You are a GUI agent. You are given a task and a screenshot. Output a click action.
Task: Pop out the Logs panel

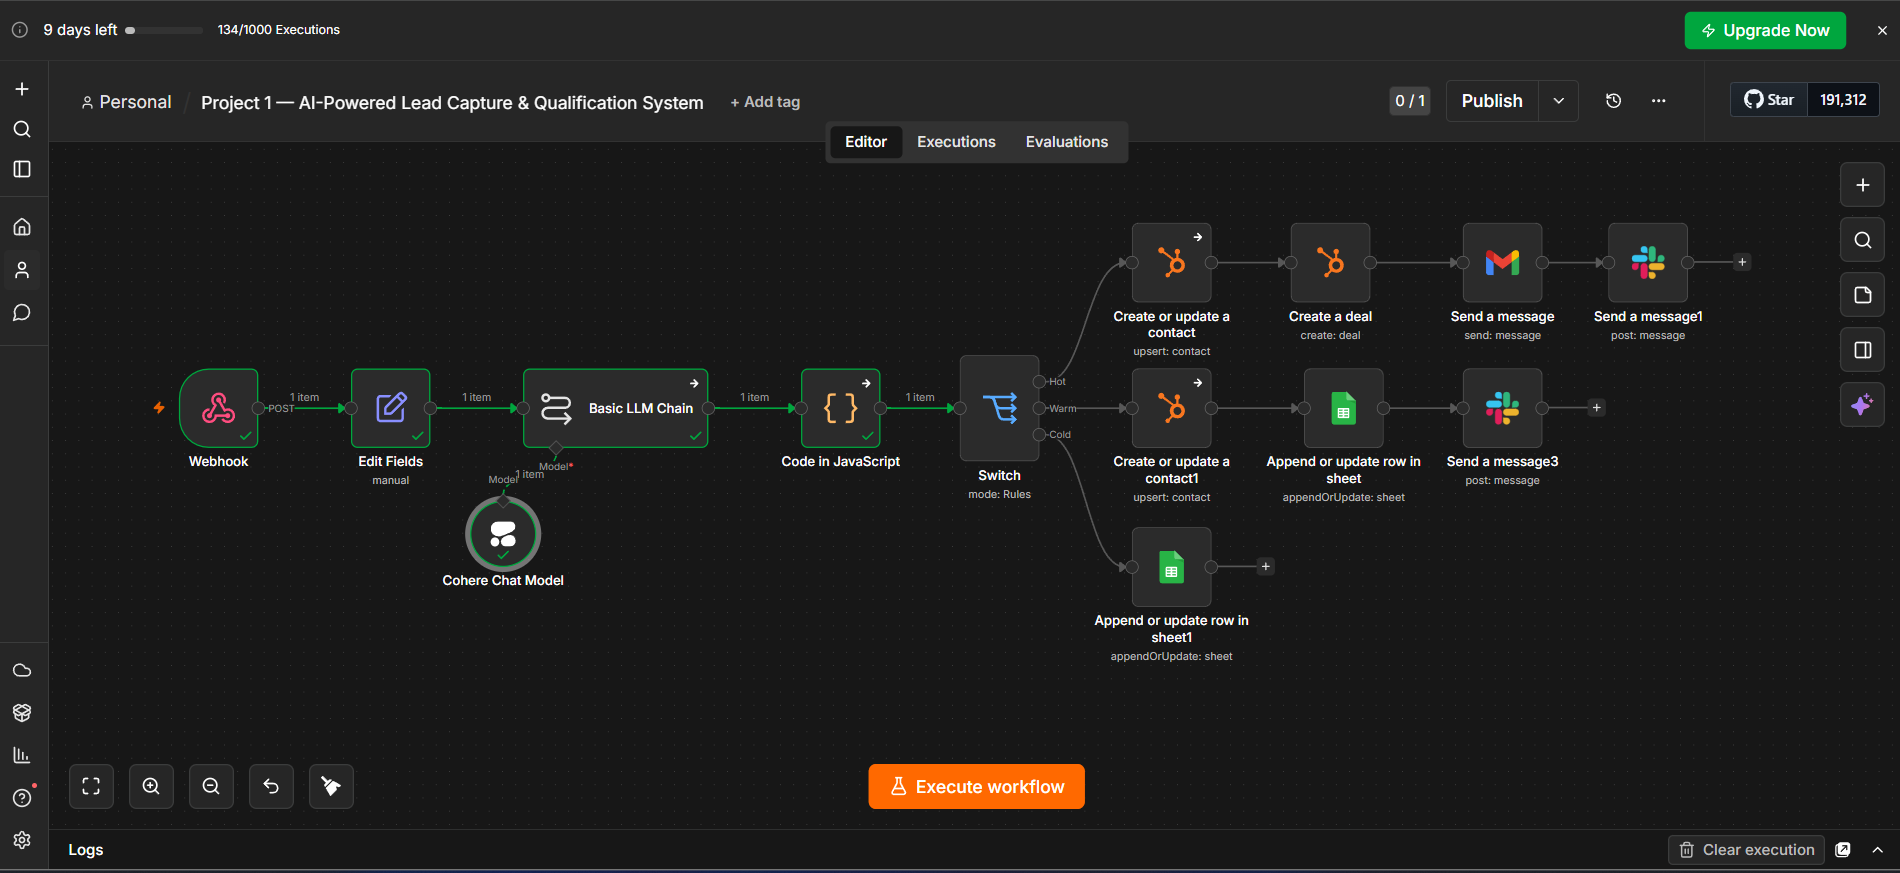[1843, 850]
